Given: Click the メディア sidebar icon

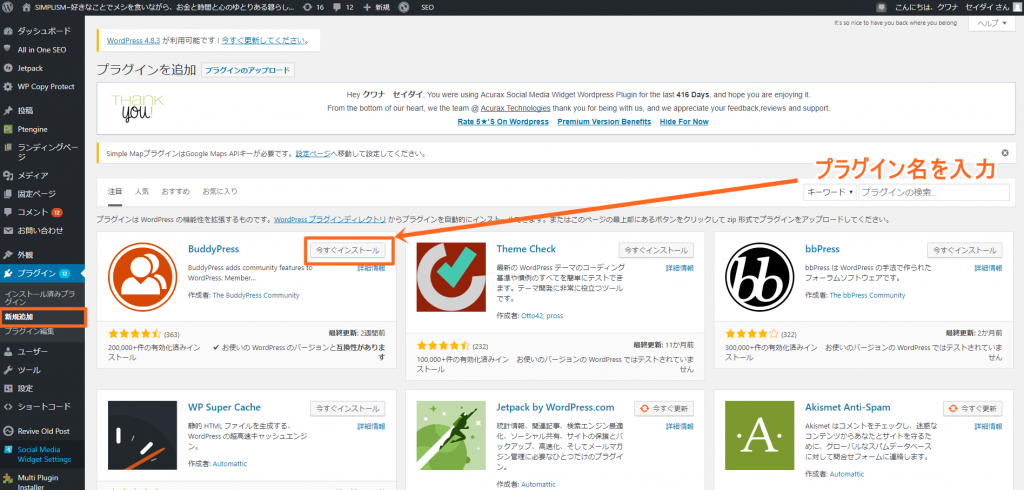Looking at the screenshot, I should click(8, 175).
